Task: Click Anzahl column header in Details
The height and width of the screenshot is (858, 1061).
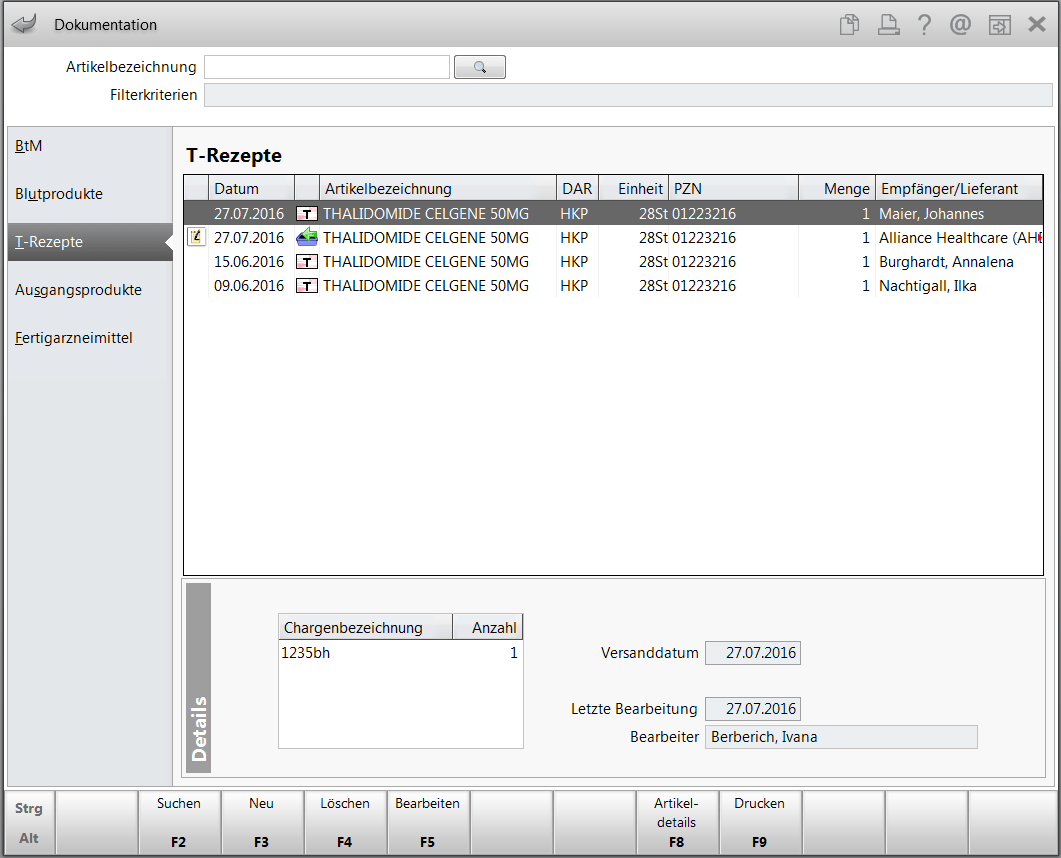Action: pyautogui.click(x=488, y=627)
